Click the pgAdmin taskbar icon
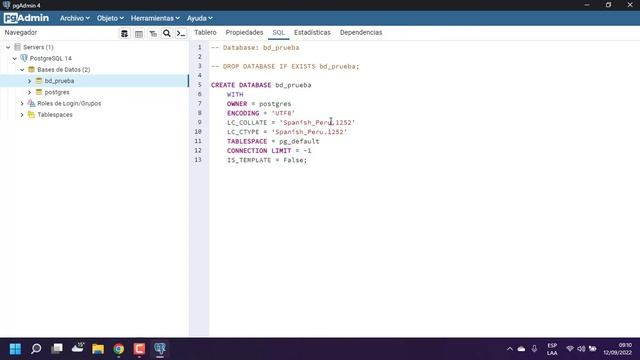 (160, 349)
